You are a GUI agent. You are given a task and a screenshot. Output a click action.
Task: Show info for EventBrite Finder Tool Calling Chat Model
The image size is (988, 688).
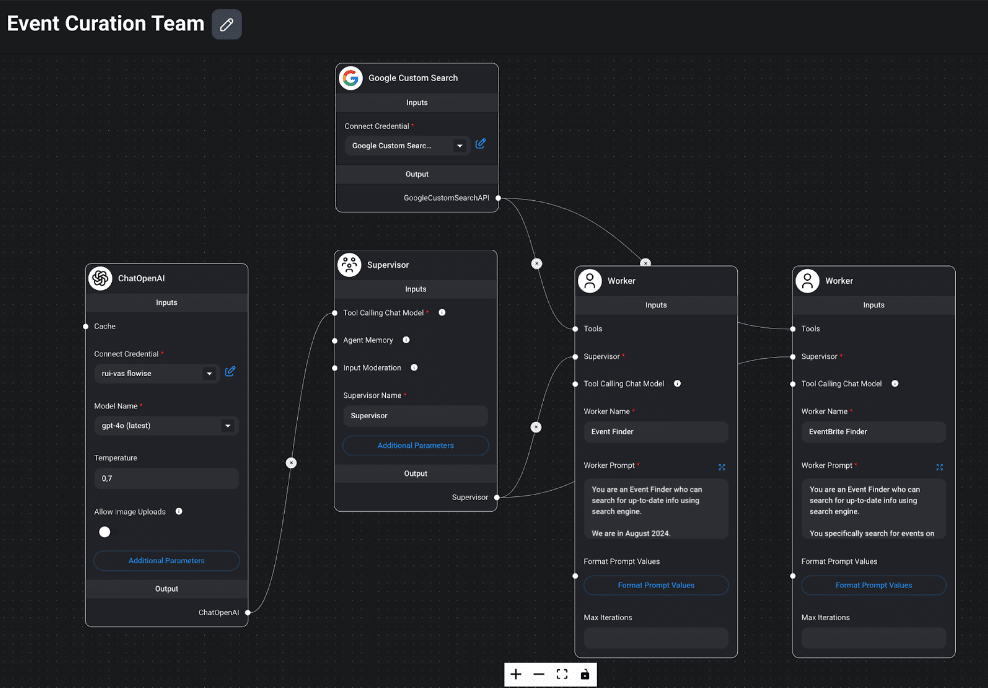pyautogui.click(x=895, y=384)
